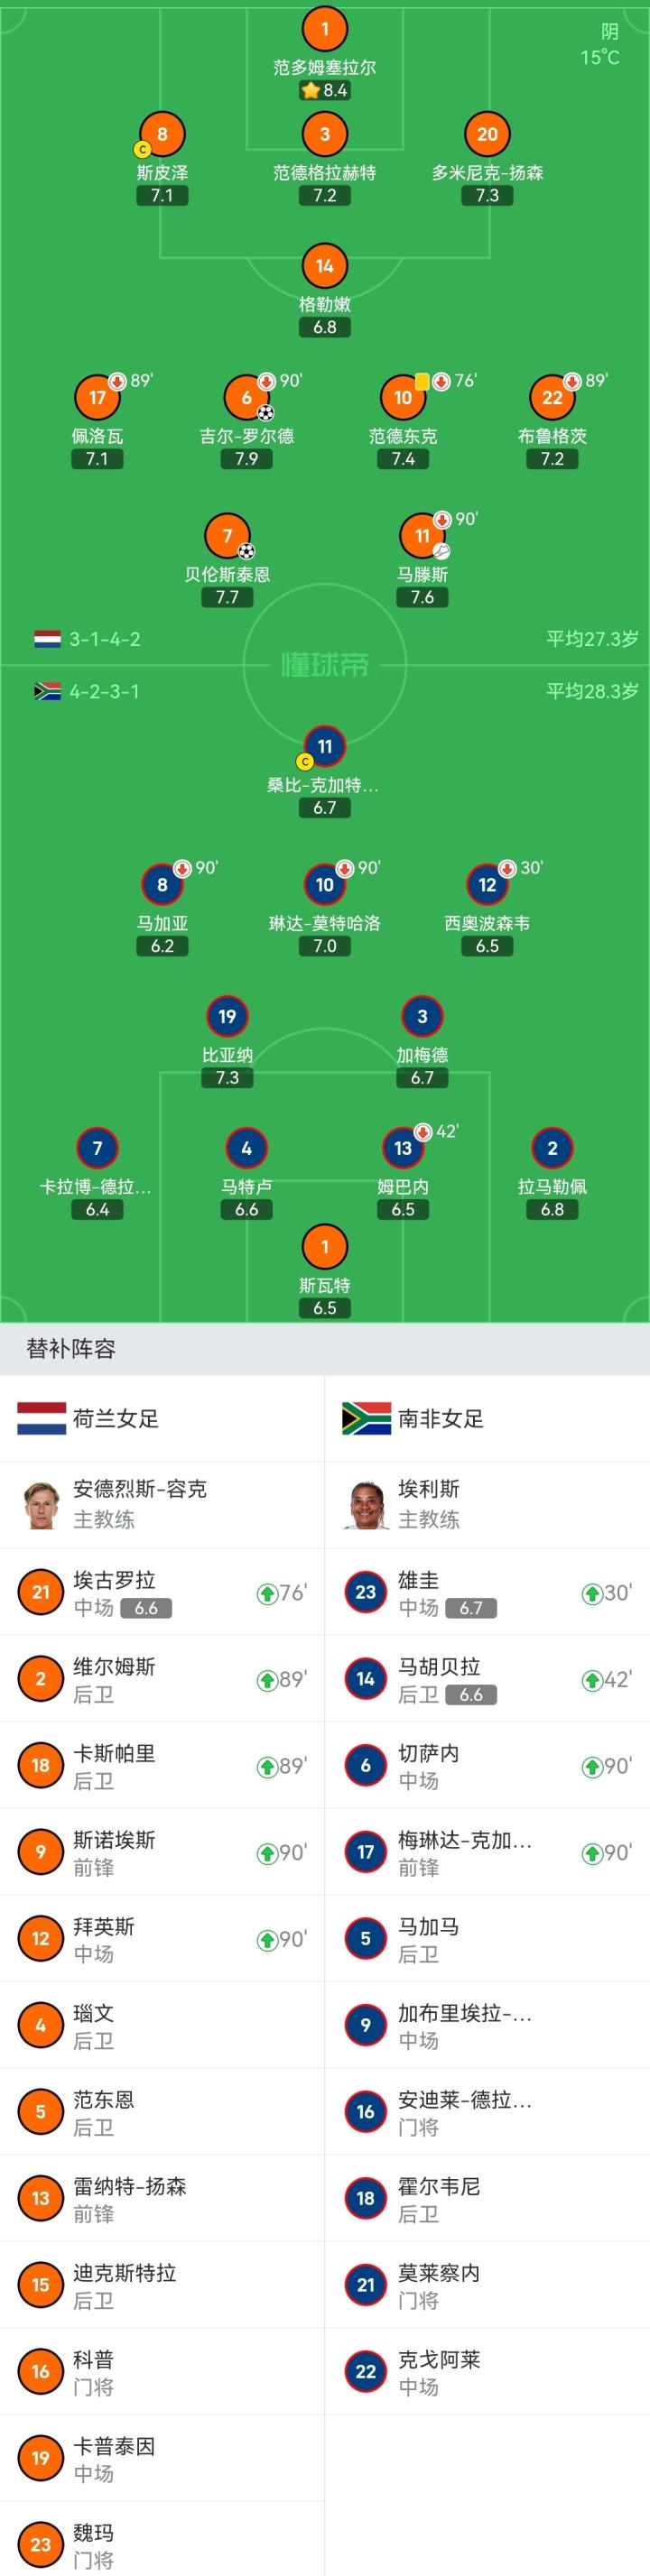Open substitute 雄圭 player row
The width and height of the screenshot is (650, 2576).
487,1592
